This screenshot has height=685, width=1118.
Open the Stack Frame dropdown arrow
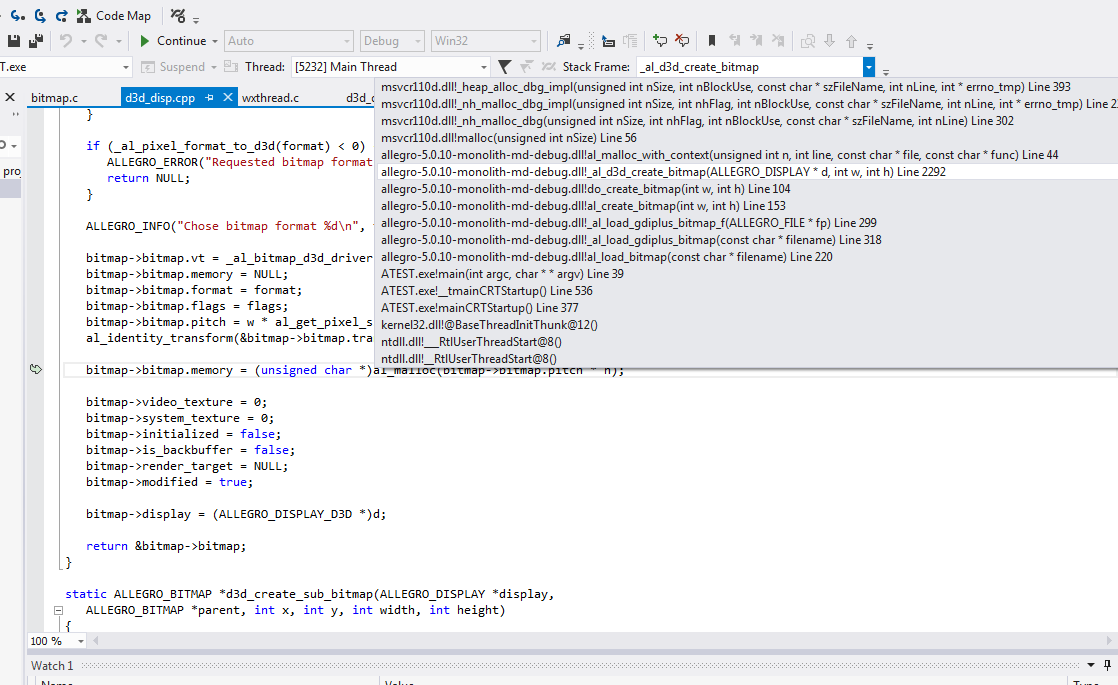[x=869, y=67]
